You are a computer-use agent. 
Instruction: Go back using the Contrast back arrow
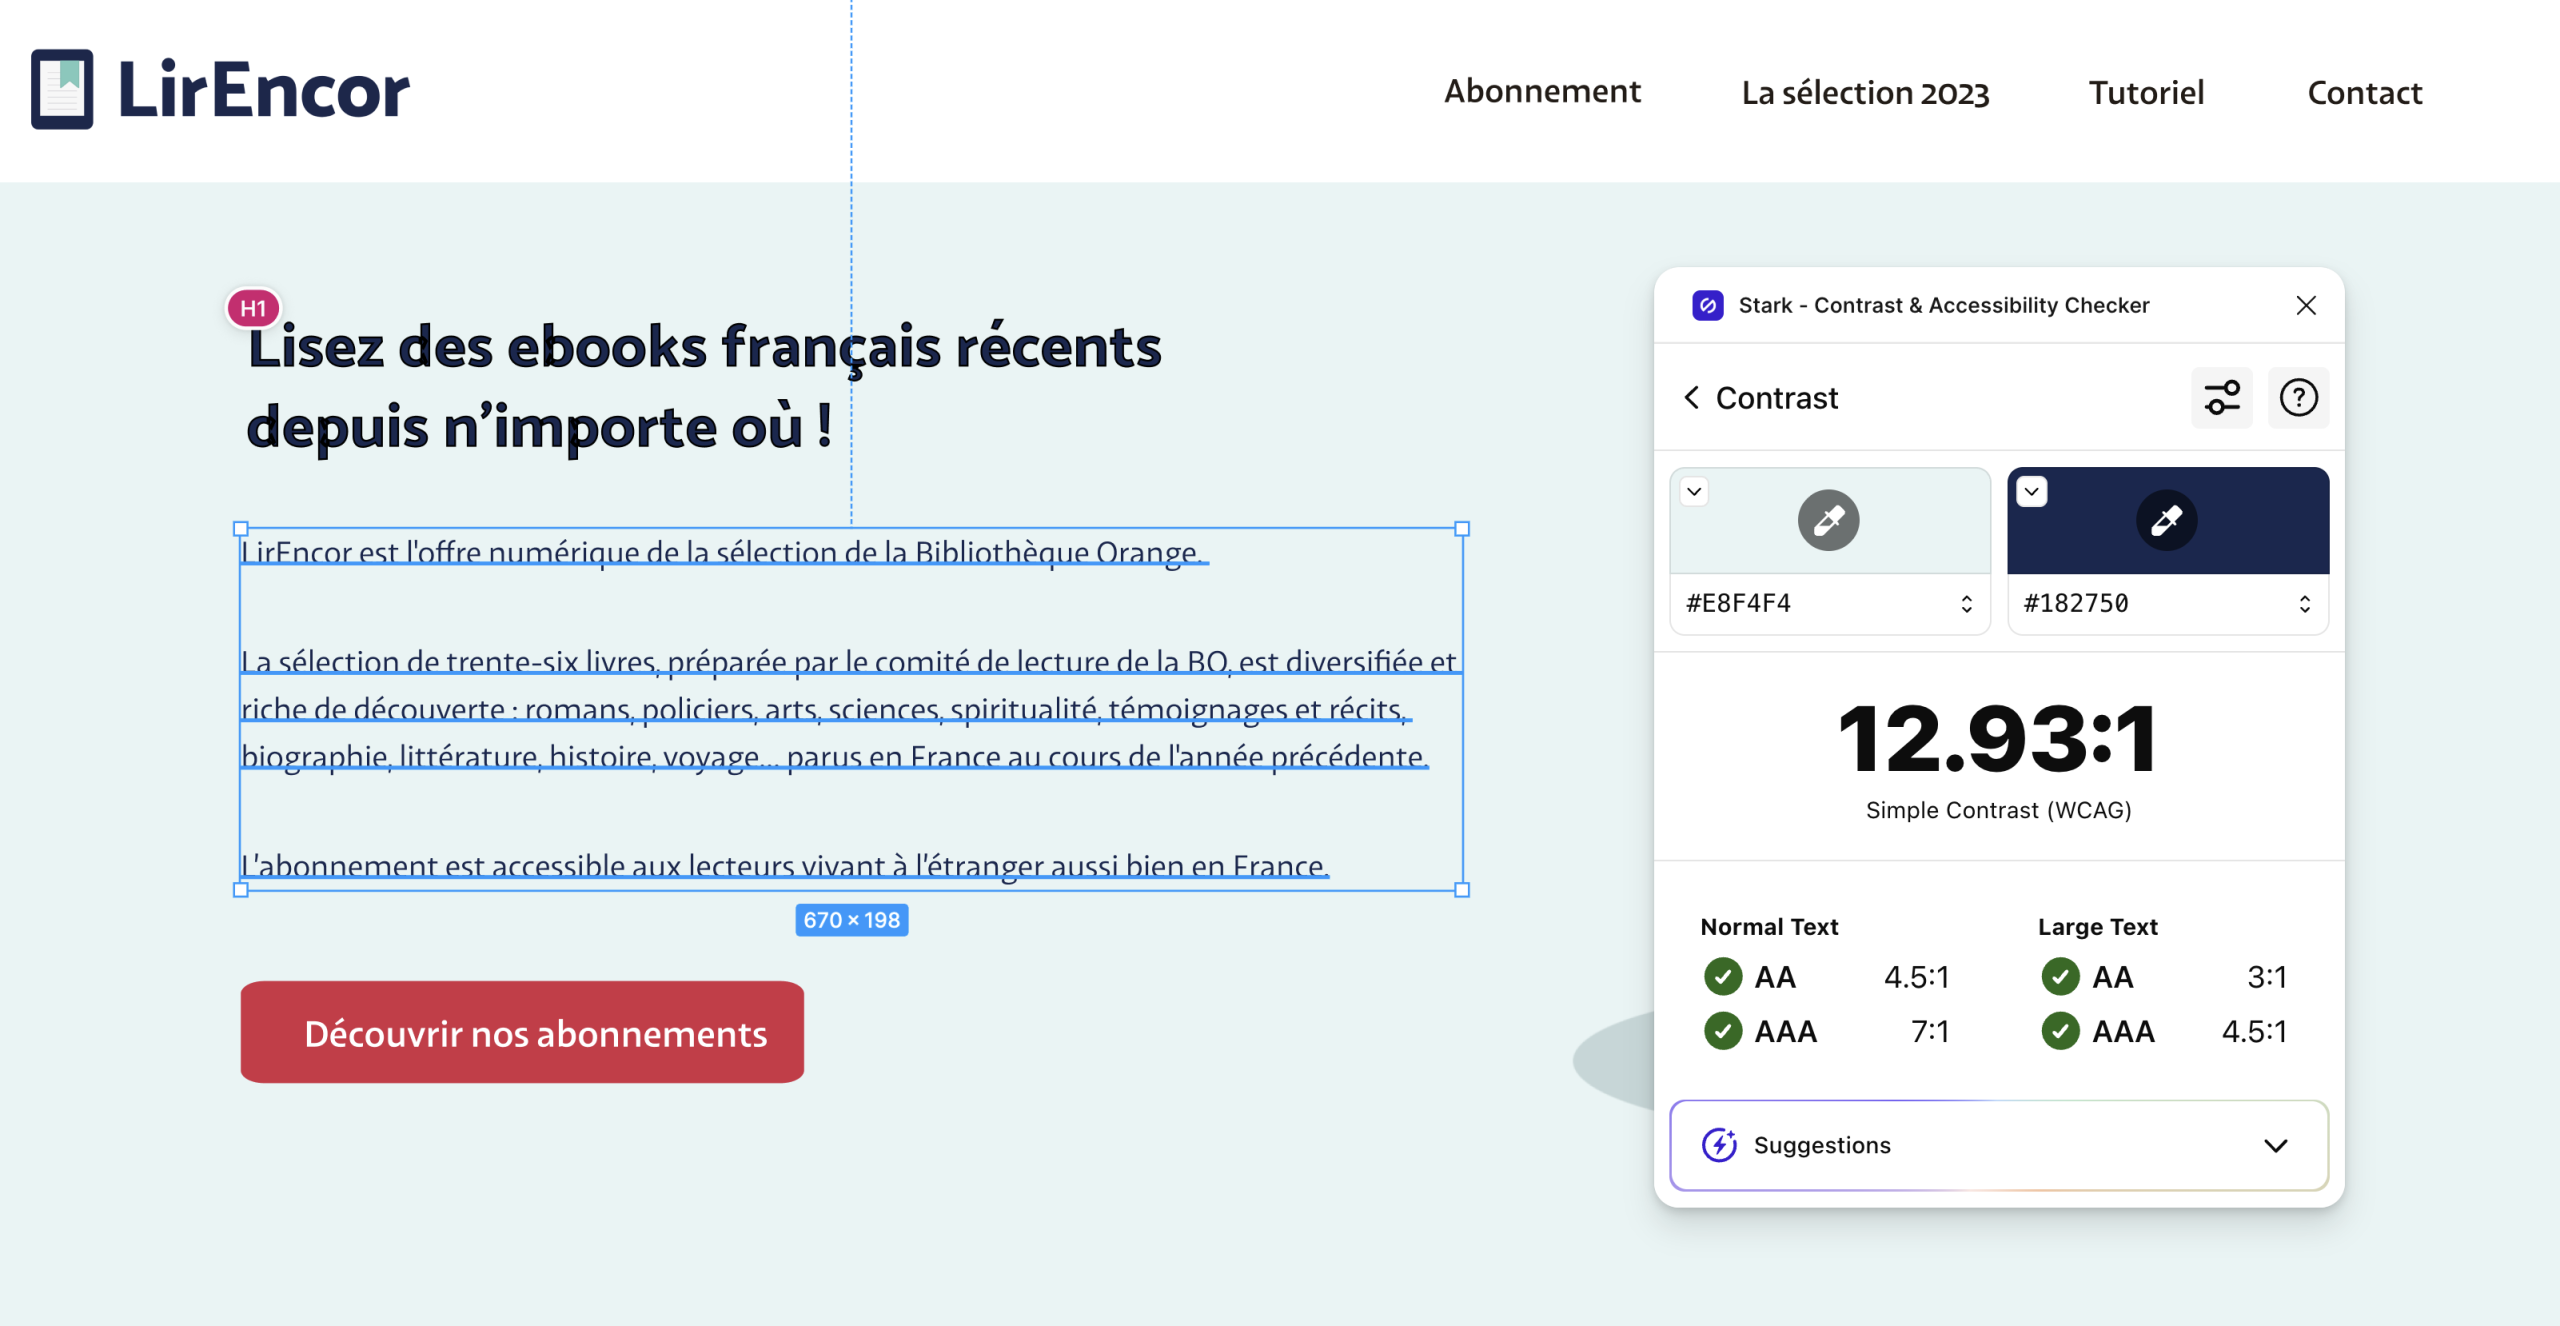[1691, 398]
